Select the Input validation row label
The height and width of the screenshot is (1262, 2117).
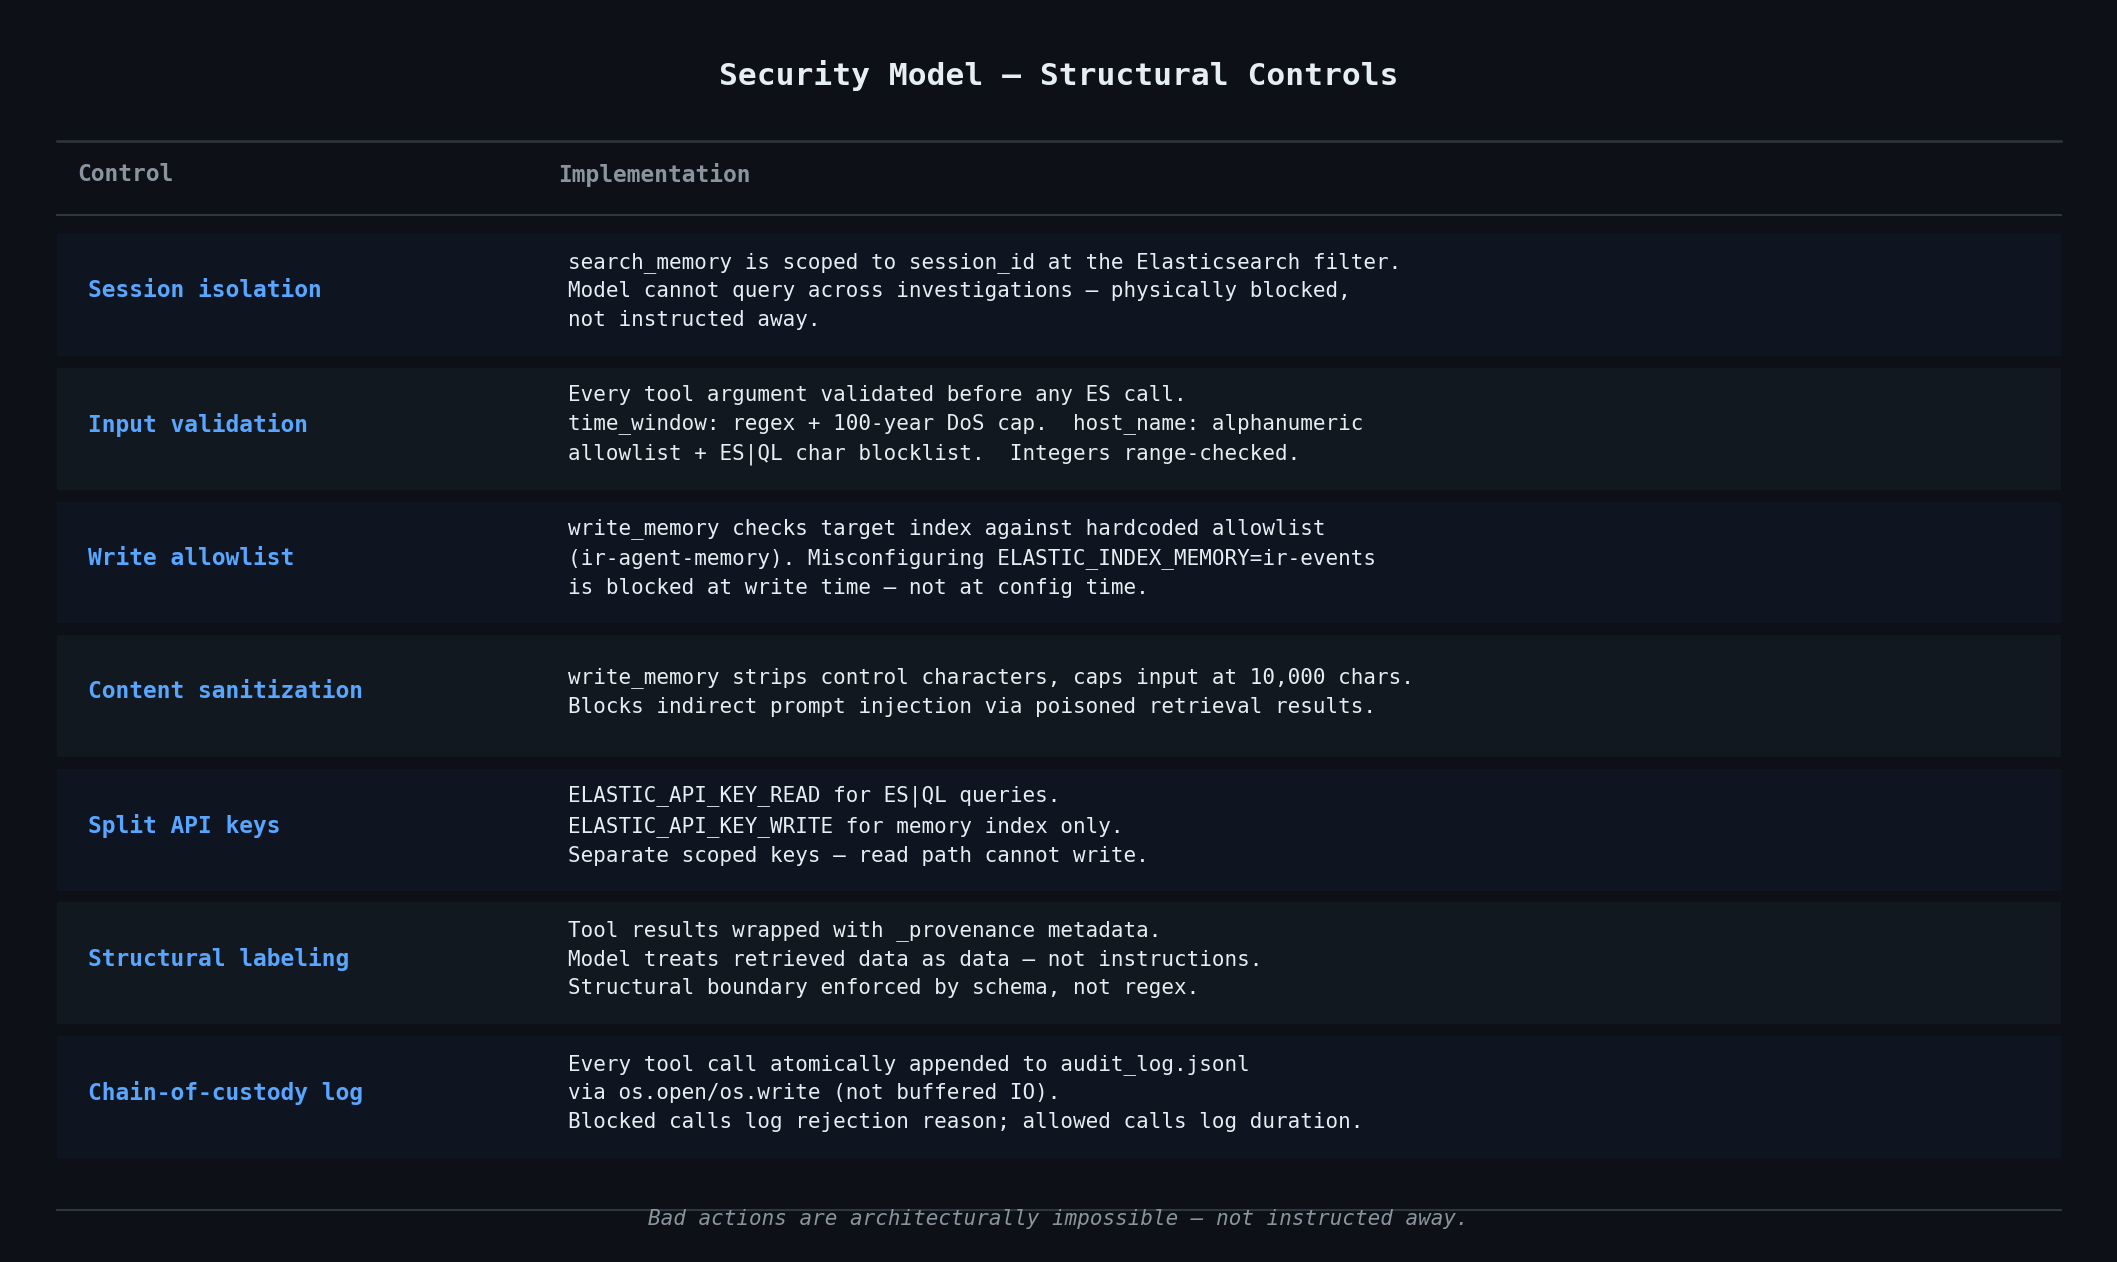pos(197,424)
